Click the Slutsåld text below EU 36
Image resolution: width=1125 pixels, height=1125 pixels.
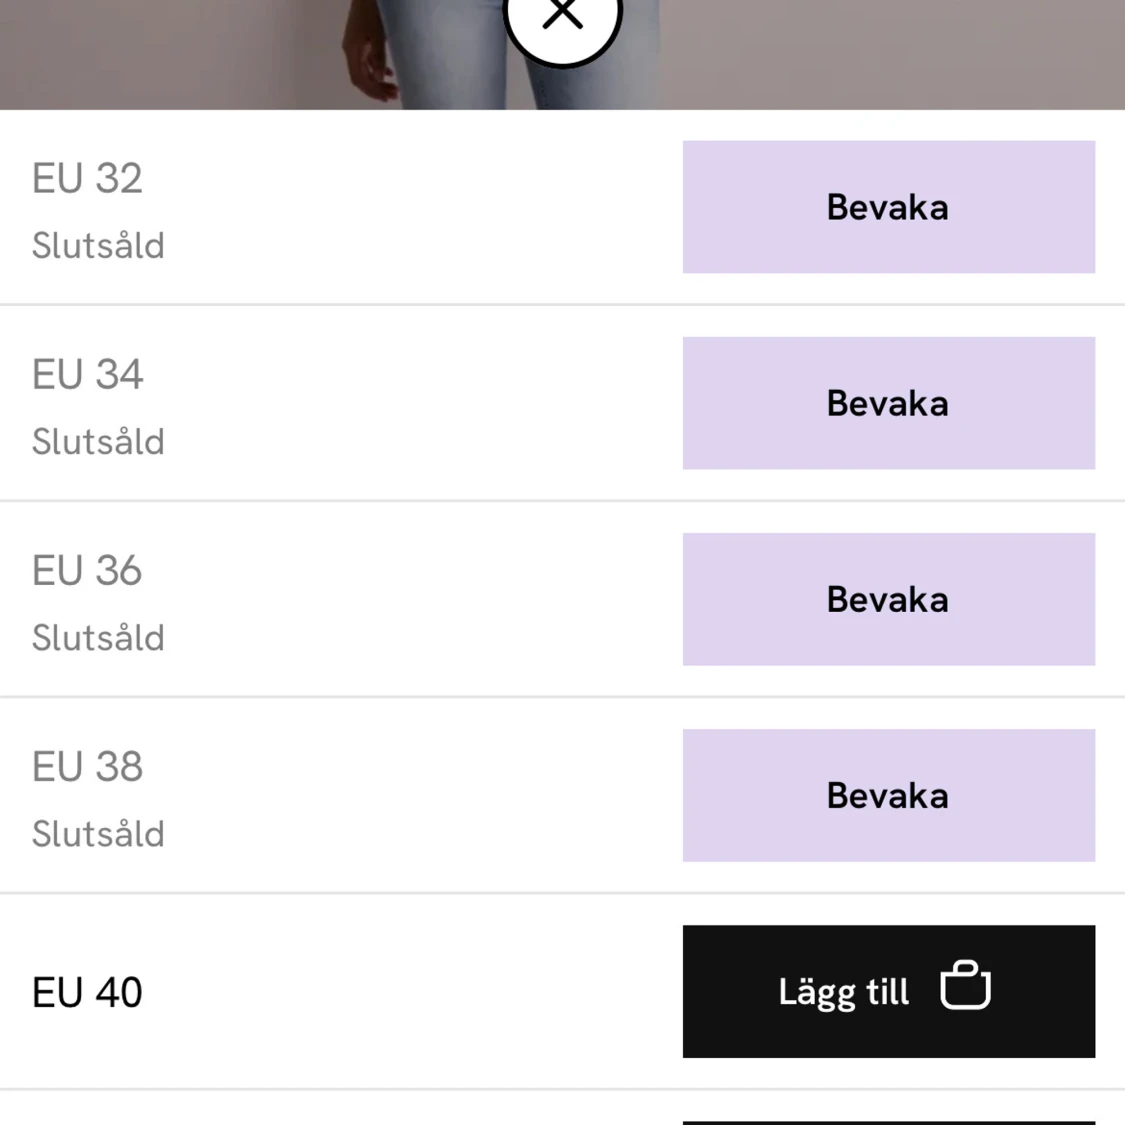[98, 637]
